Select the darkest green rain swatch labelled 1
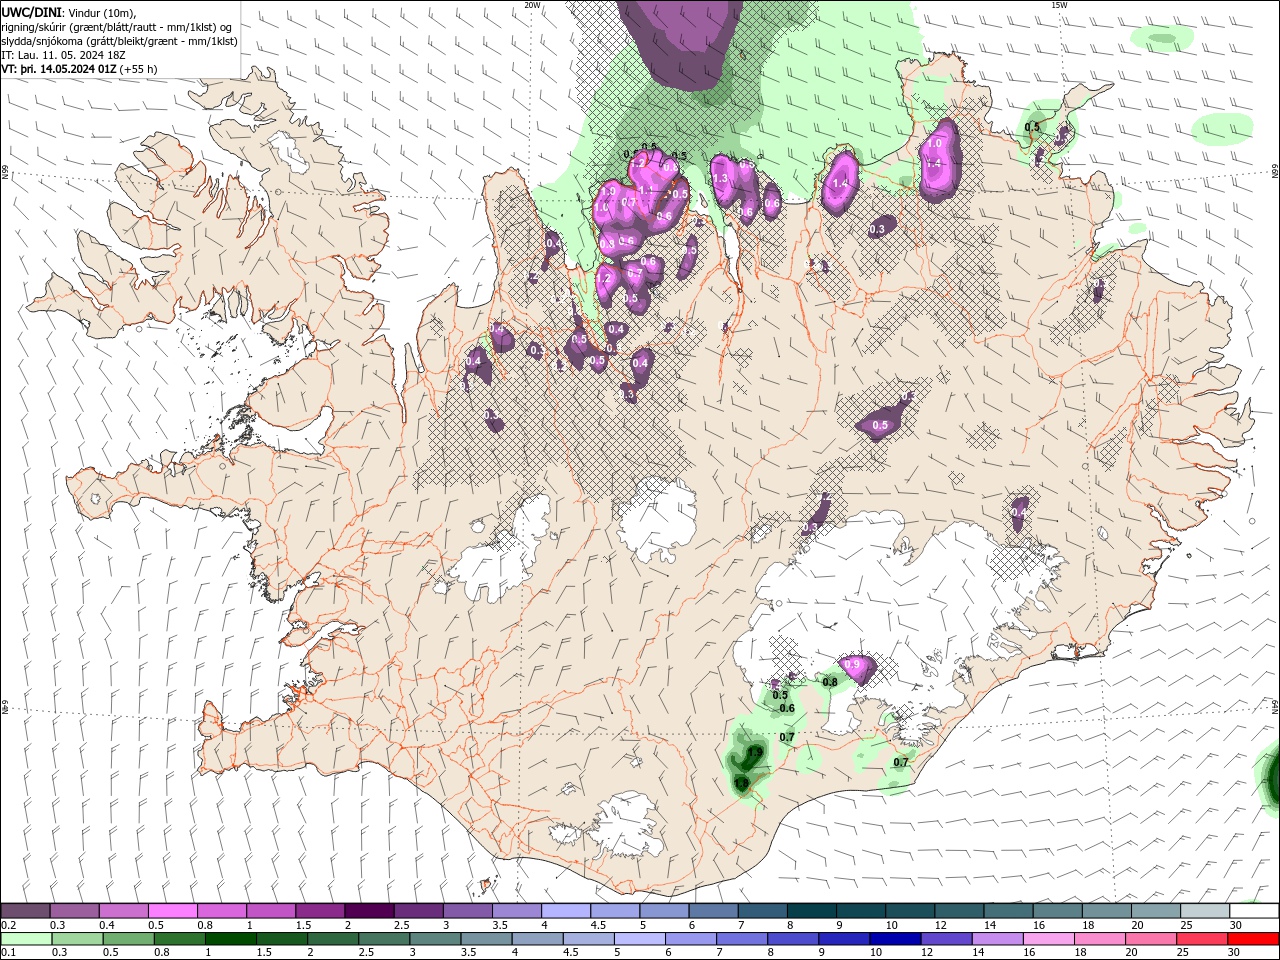 231,939
